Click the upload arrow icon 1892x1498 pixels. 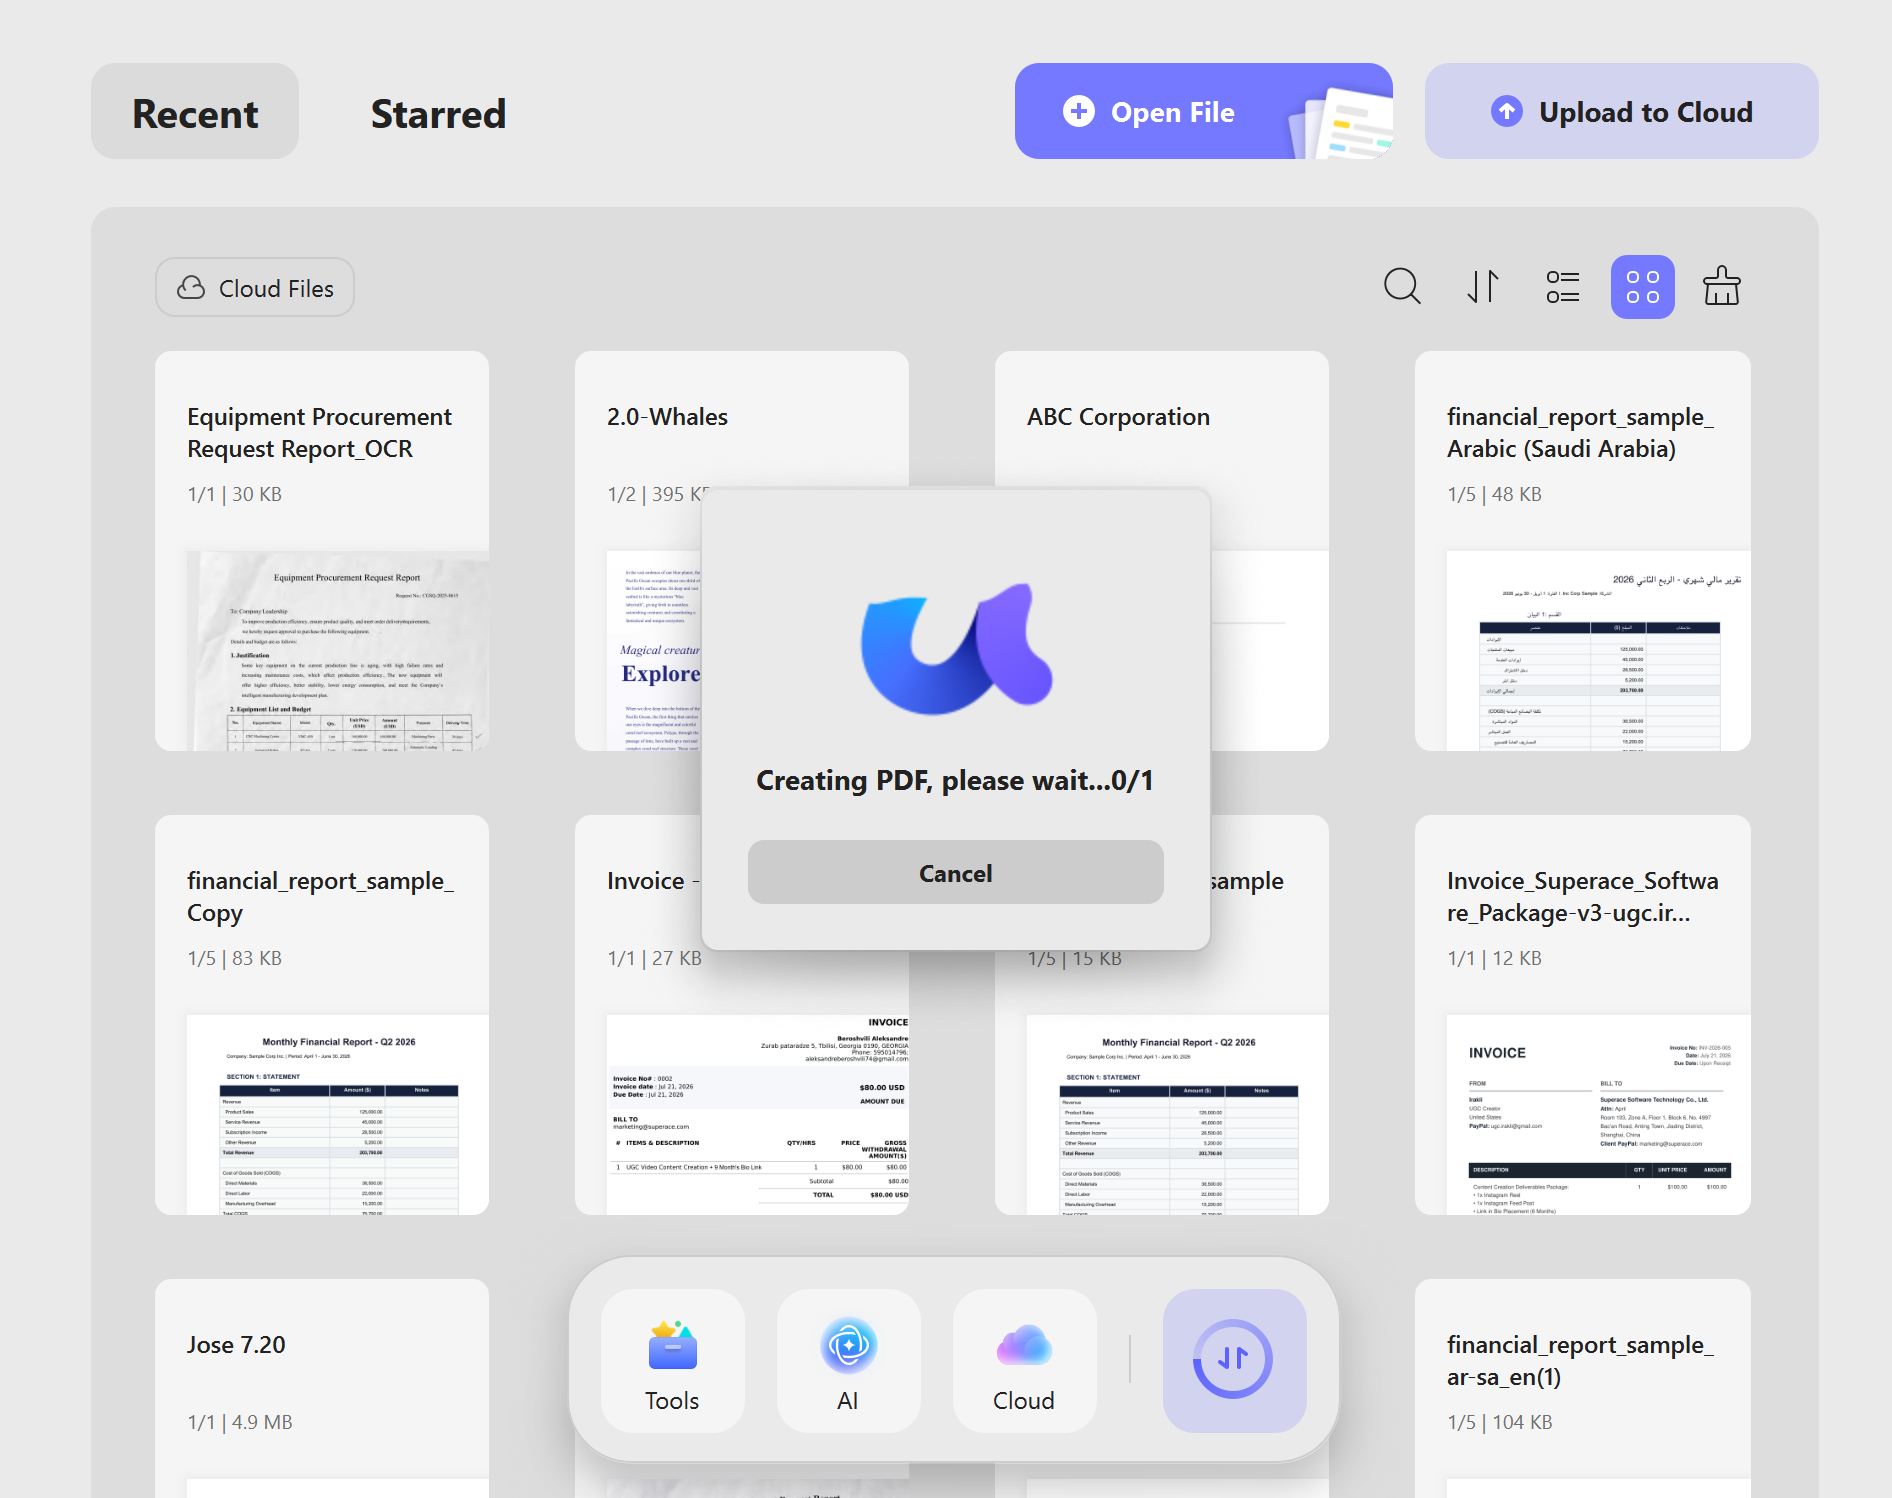click(1506, 111)
